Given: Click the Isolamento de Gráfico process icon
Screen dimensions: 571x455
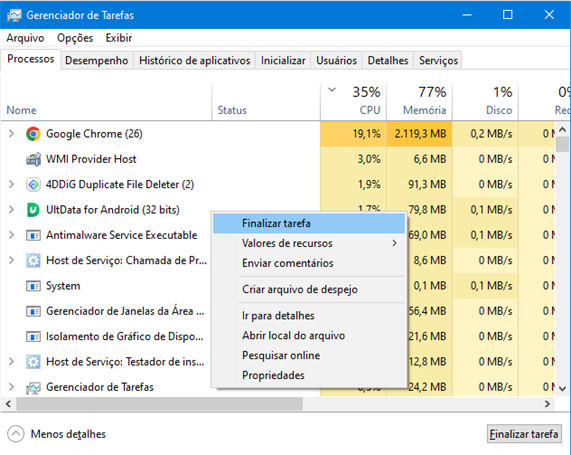Looking at the screenshot, I should pos(33,337).
